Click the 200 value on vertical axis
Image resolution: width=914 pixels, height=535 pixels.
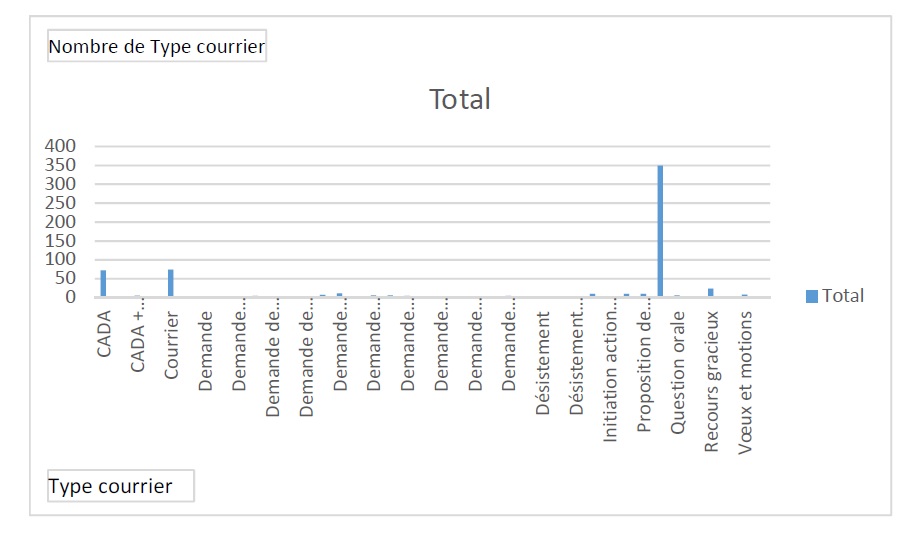click(61, 222)
